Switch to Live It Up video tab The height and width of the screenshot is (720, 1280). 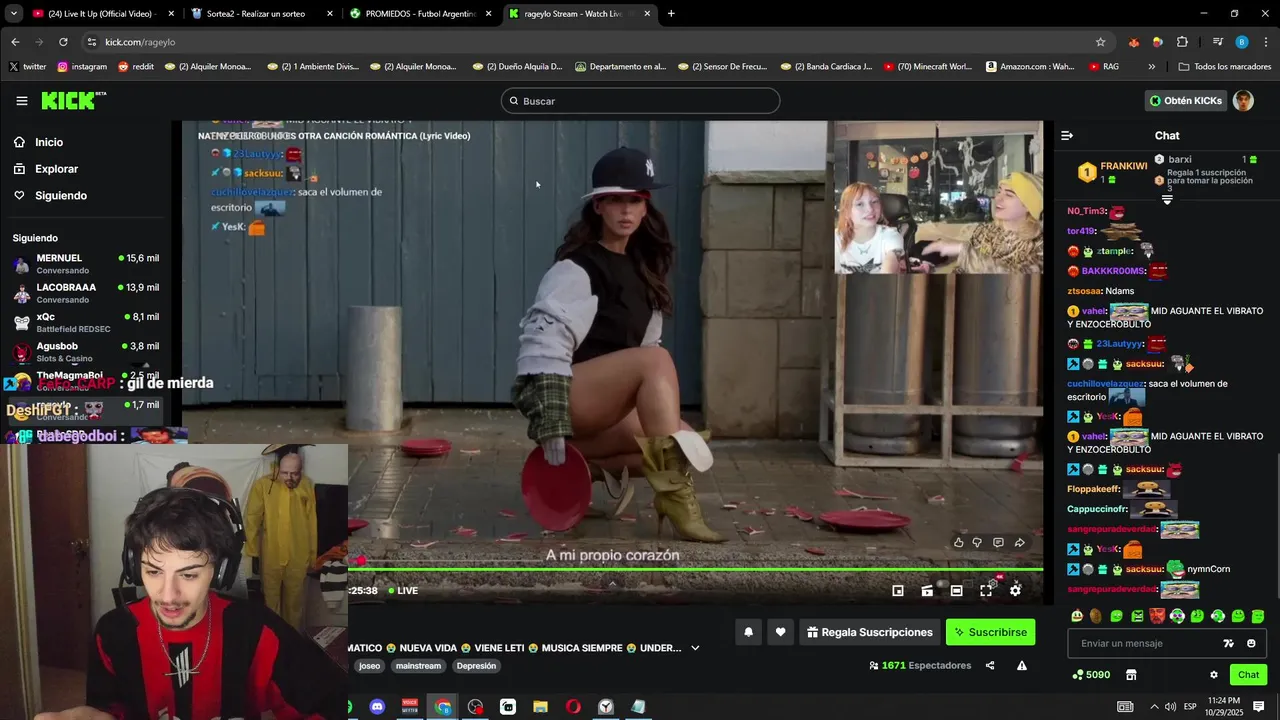[101, 14]
